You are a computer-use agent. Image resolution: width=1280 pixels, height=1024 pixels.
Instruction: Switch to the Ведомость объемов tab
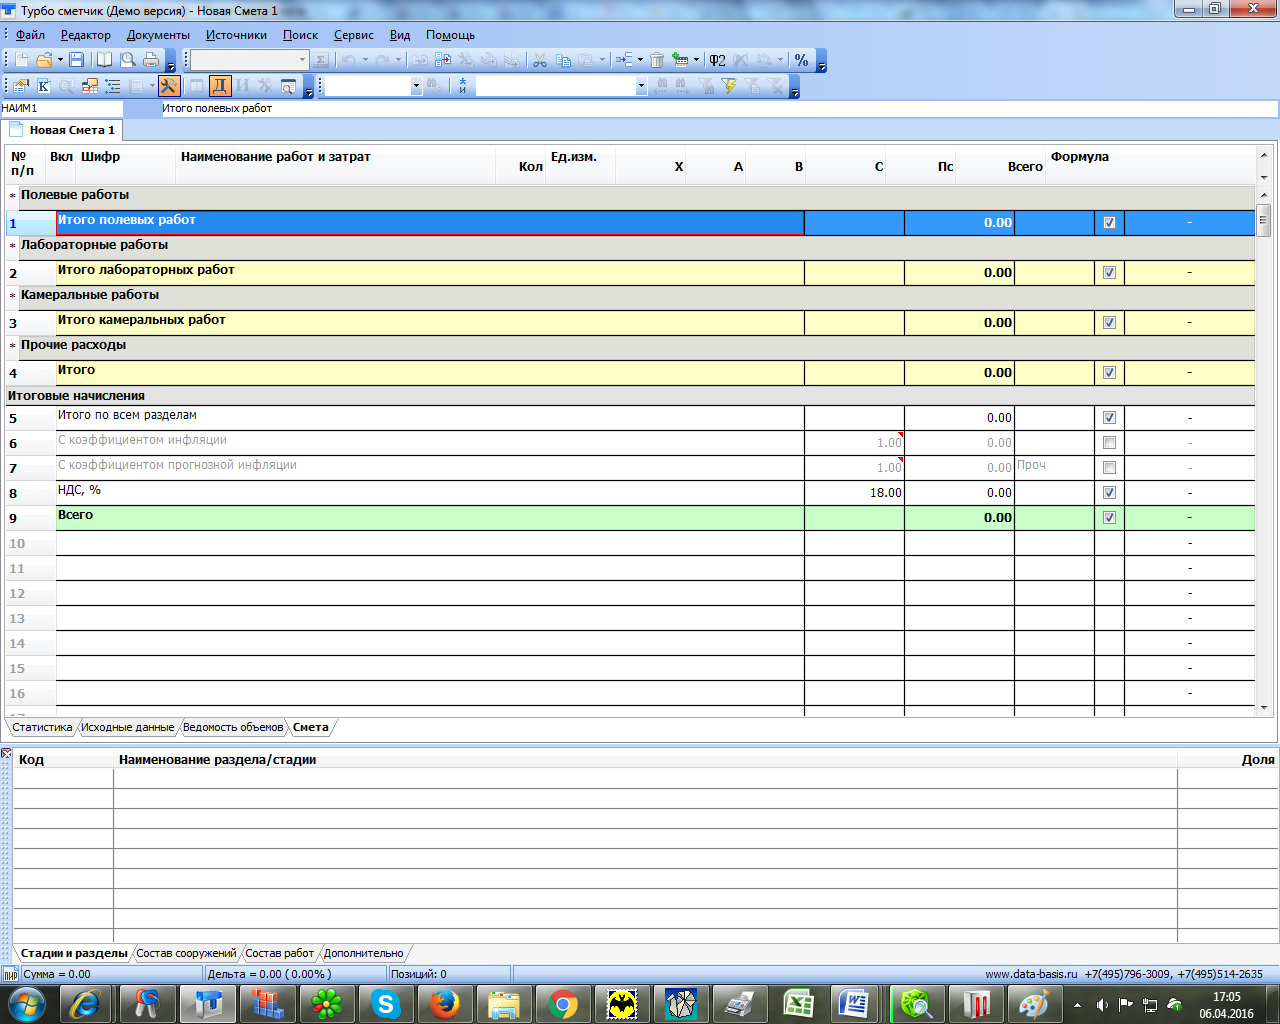point(233,727)
